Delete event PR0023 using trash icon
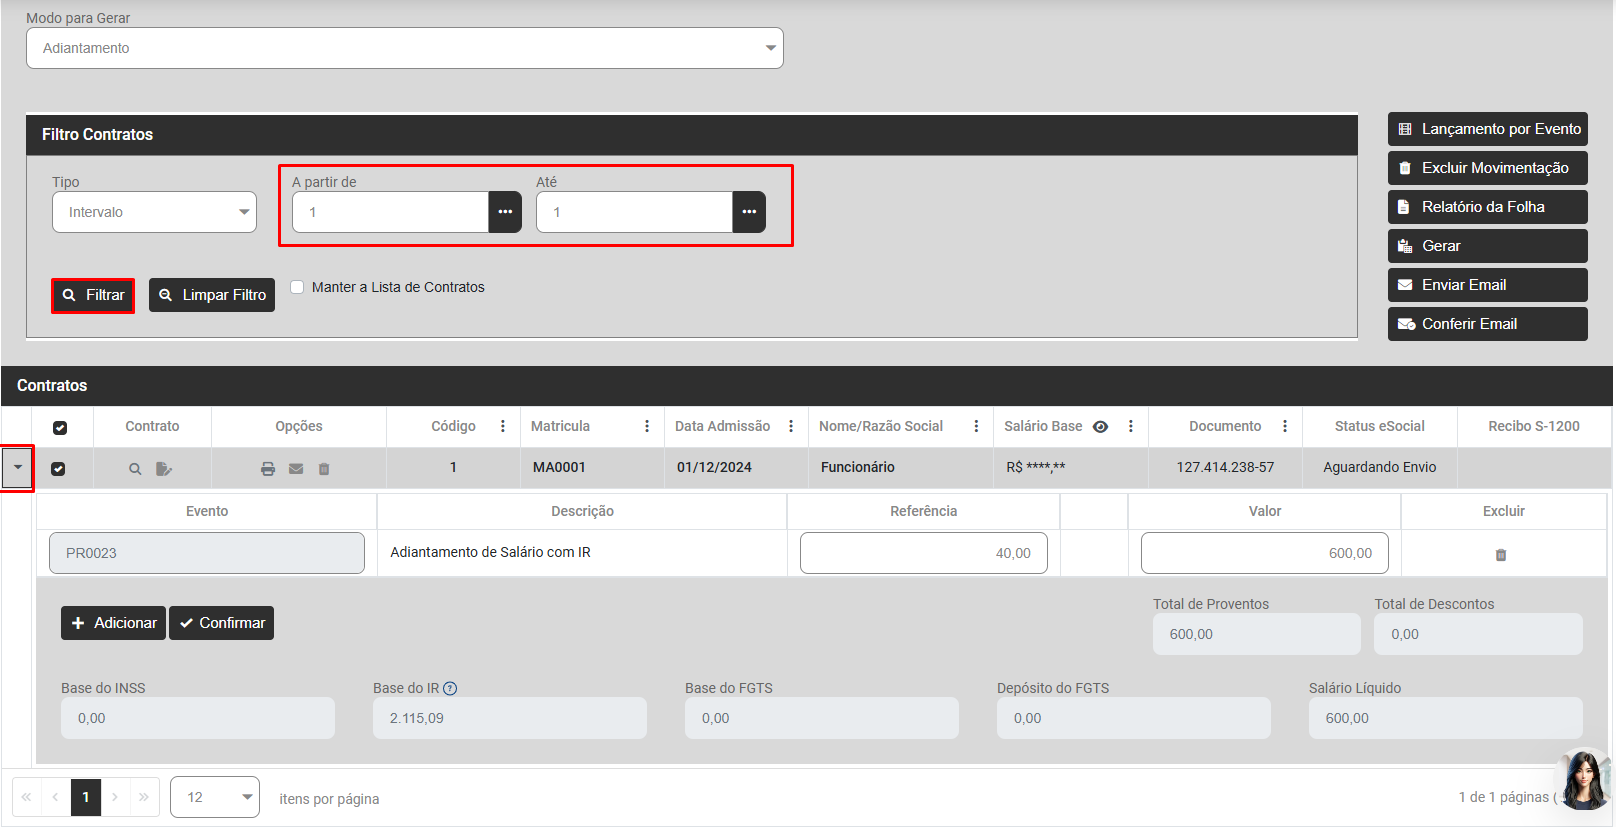 1501,555
